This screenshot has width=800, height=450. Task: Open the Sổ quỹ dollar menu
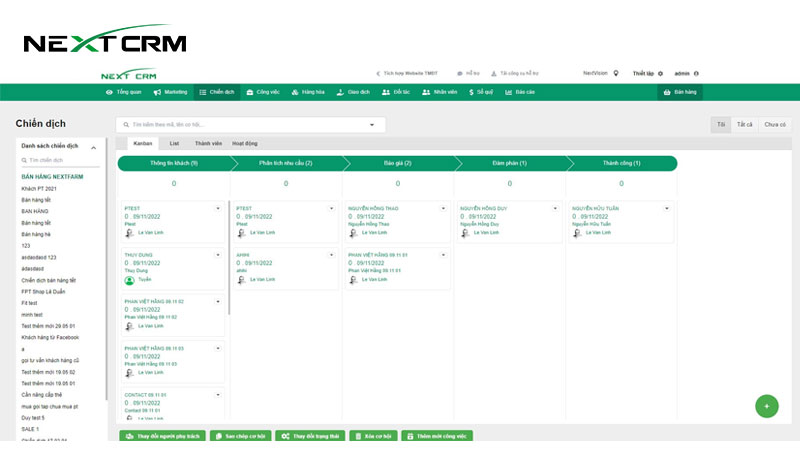481,92
